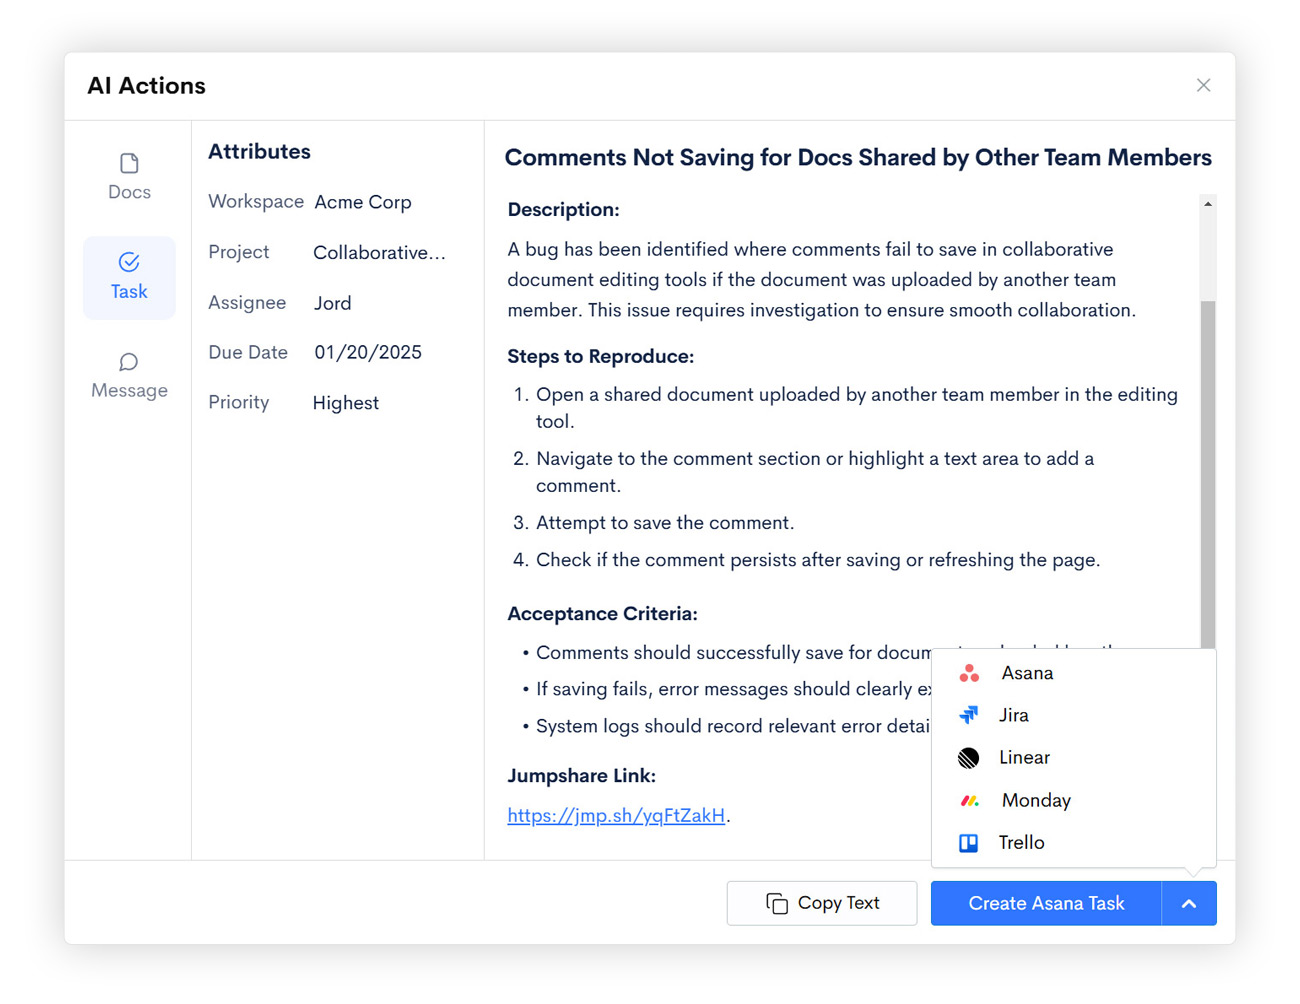Click the description scrollbar thumb
The width and height of the screenshot is (1300, 1004).
(1208, 474)
